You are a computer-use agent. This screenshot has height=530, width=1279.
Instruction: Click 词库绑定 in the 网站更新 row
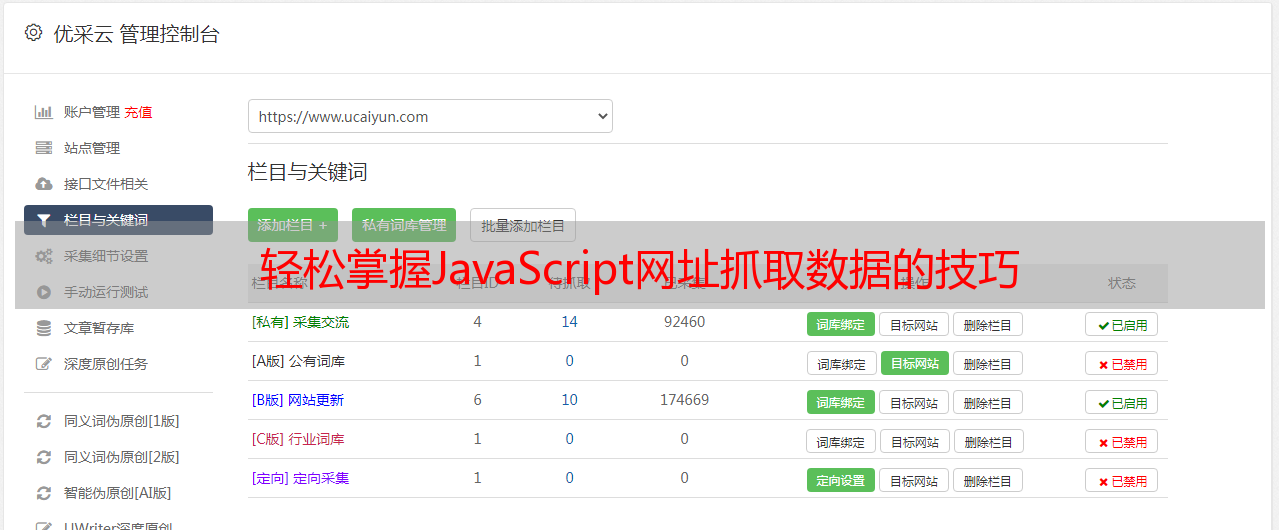841,402
